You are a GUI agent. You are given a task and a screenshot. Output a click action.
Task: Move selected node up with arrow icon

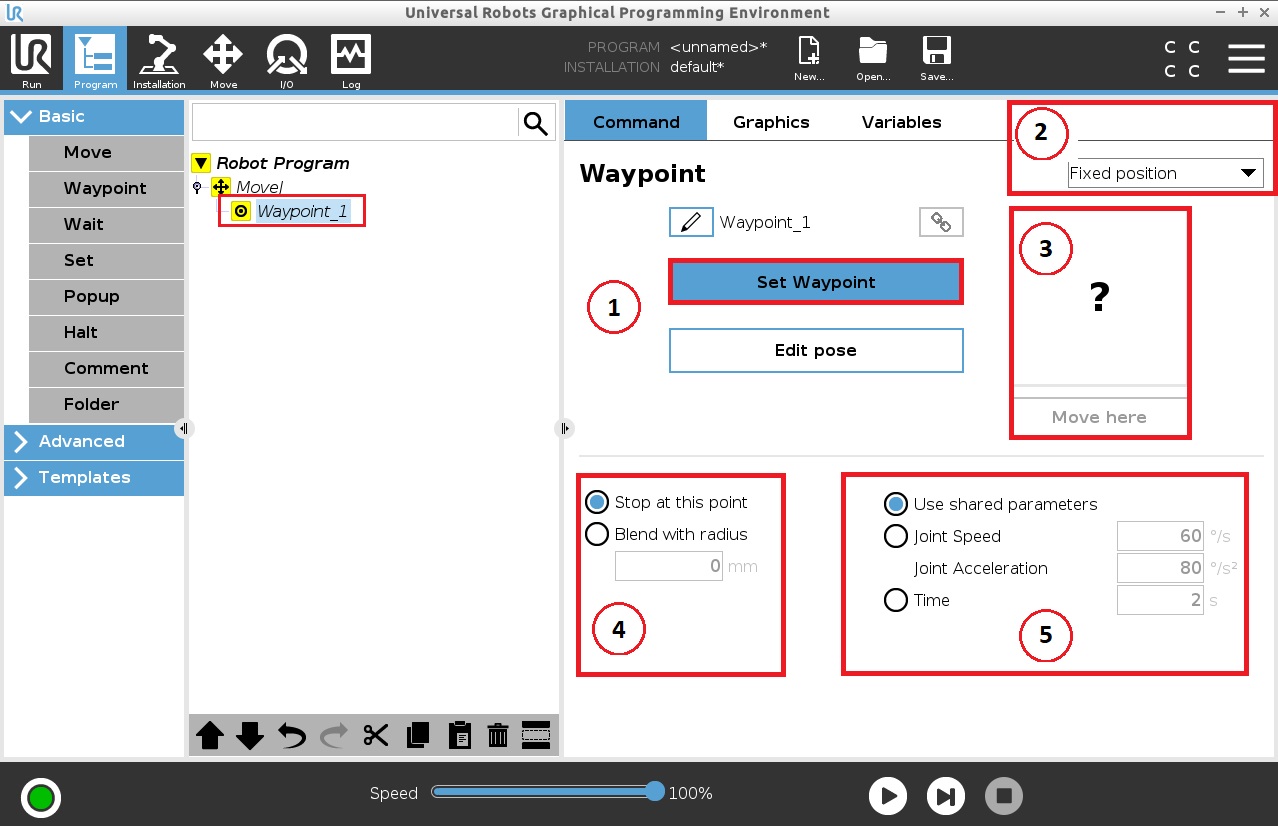210,736
